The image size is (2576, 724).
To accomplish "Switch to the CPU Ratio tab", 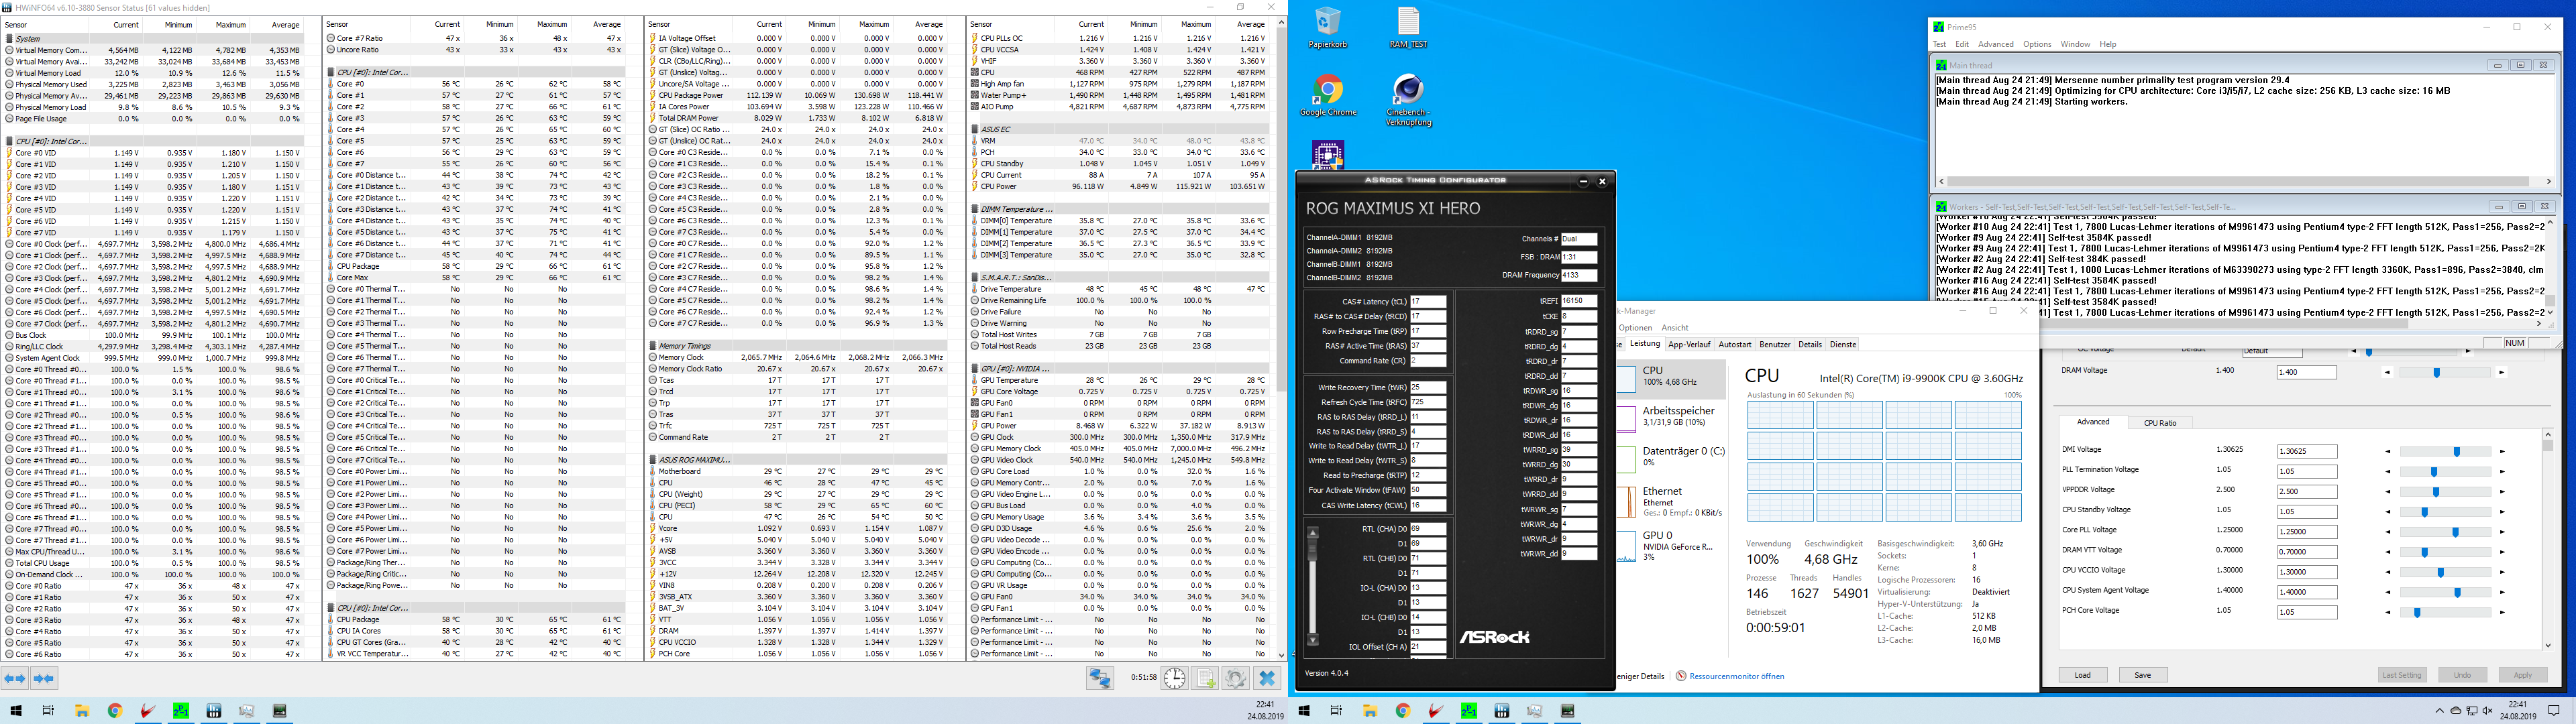I will [x=2160, y=423].
